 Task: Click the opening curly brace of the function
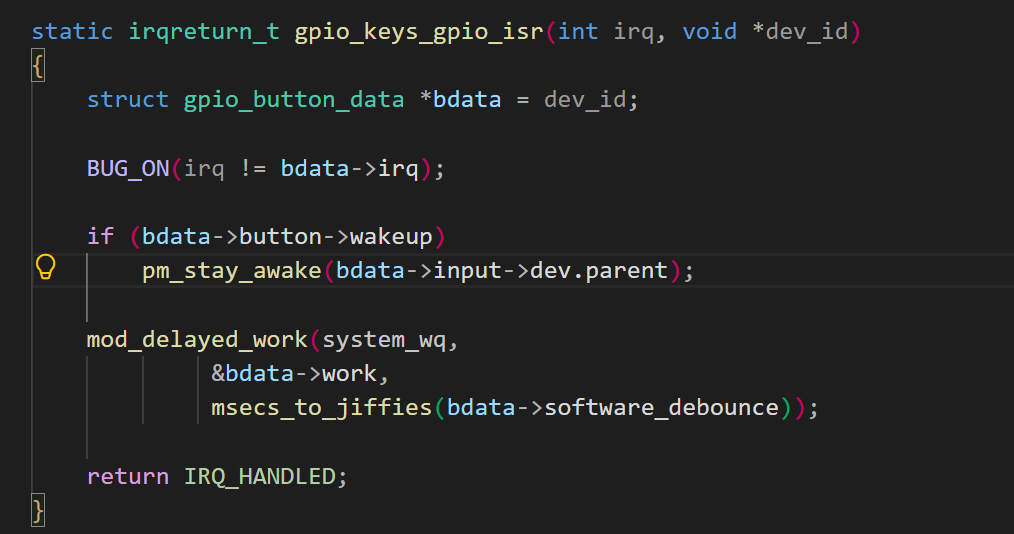click(38, 66)
